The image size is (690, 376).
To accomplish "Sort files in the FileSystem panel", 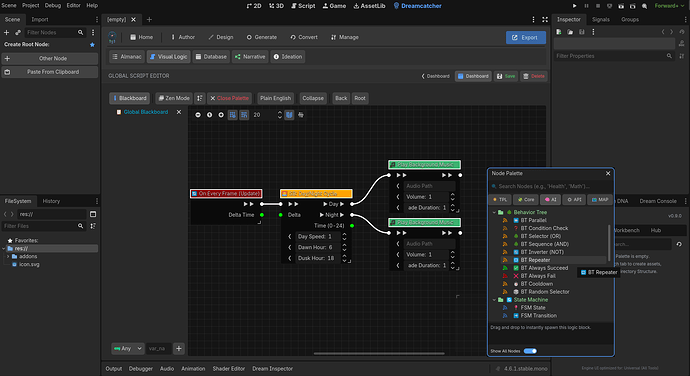I will point(93,226).
